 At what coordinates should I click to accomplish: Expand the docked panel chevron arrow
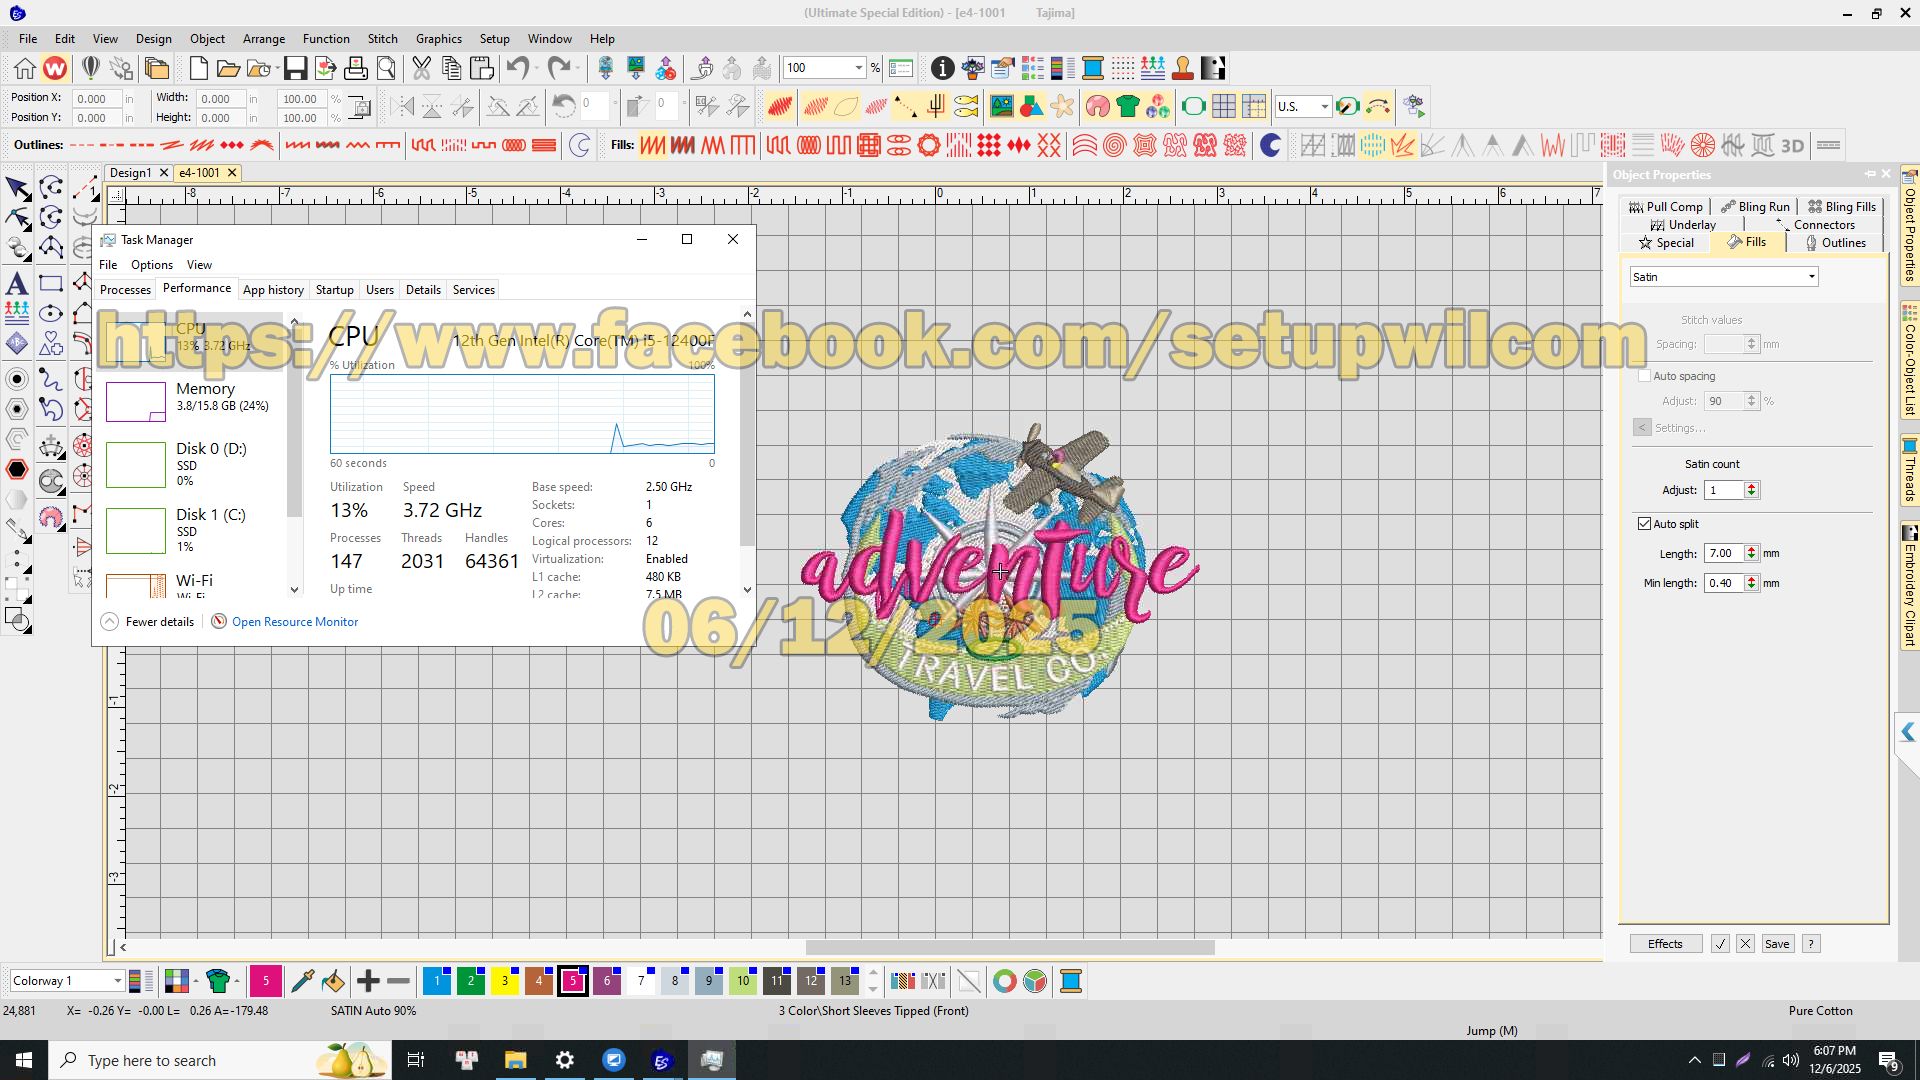[x=1907, y=733]
